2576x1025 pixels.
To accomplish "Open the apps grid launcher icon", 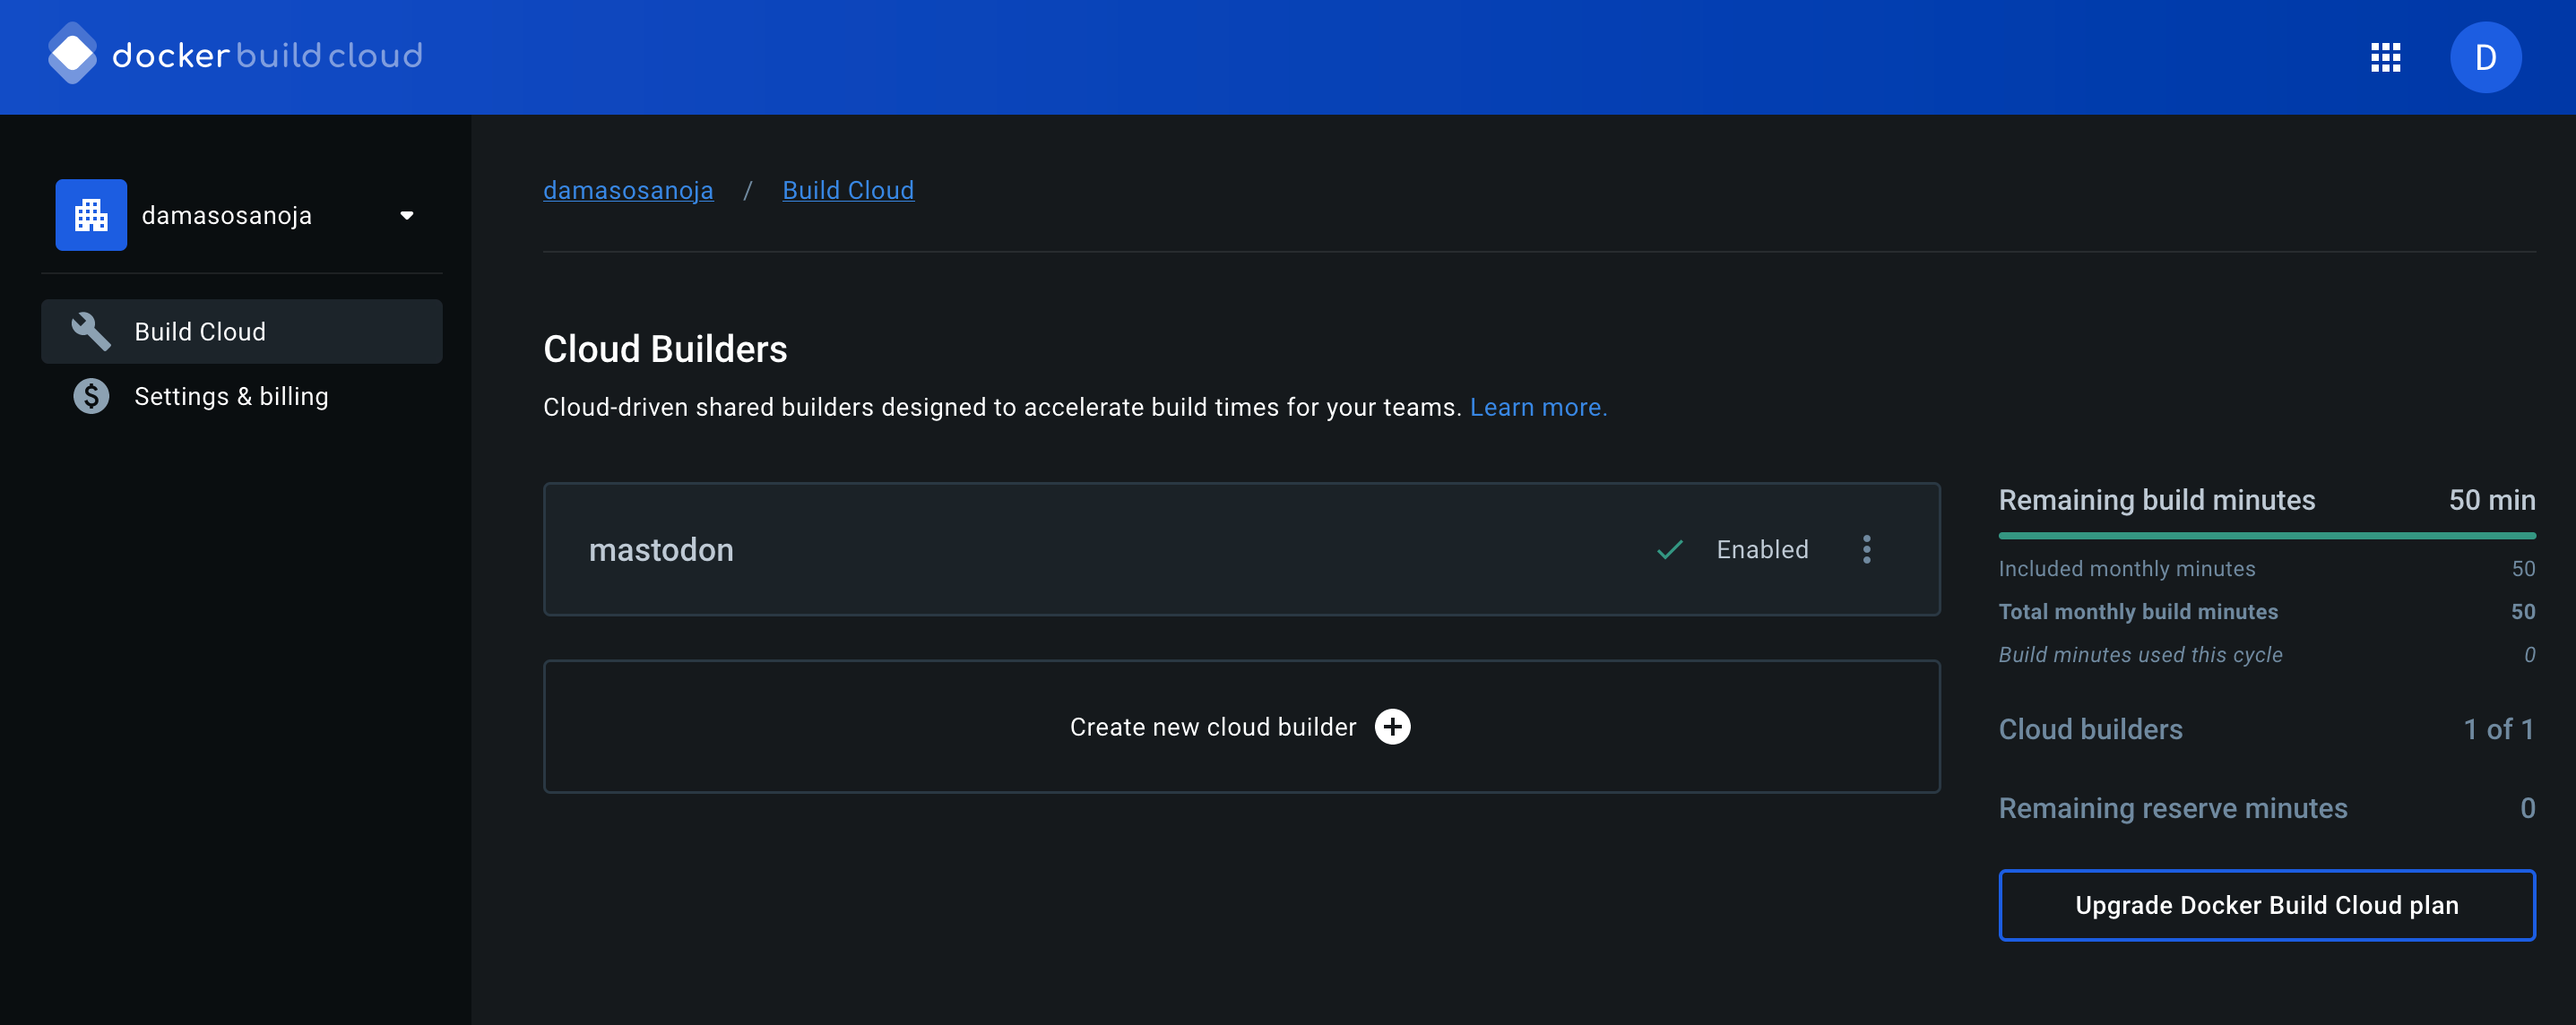I will [x=2385, y=57].
